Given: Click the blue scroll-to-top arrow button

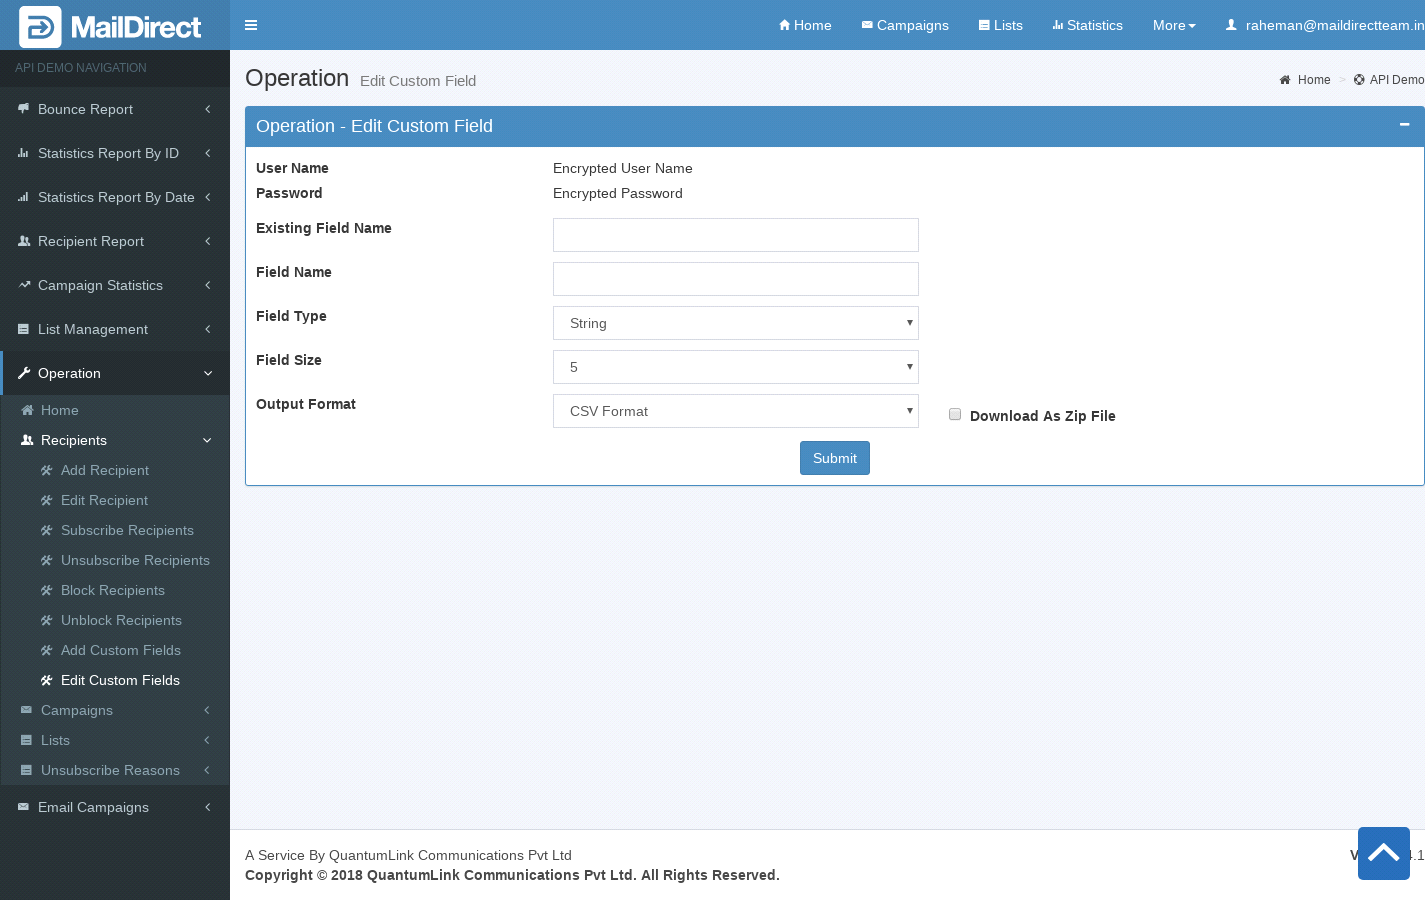Looking at the screenshot, I should [x=1383, y=853].
